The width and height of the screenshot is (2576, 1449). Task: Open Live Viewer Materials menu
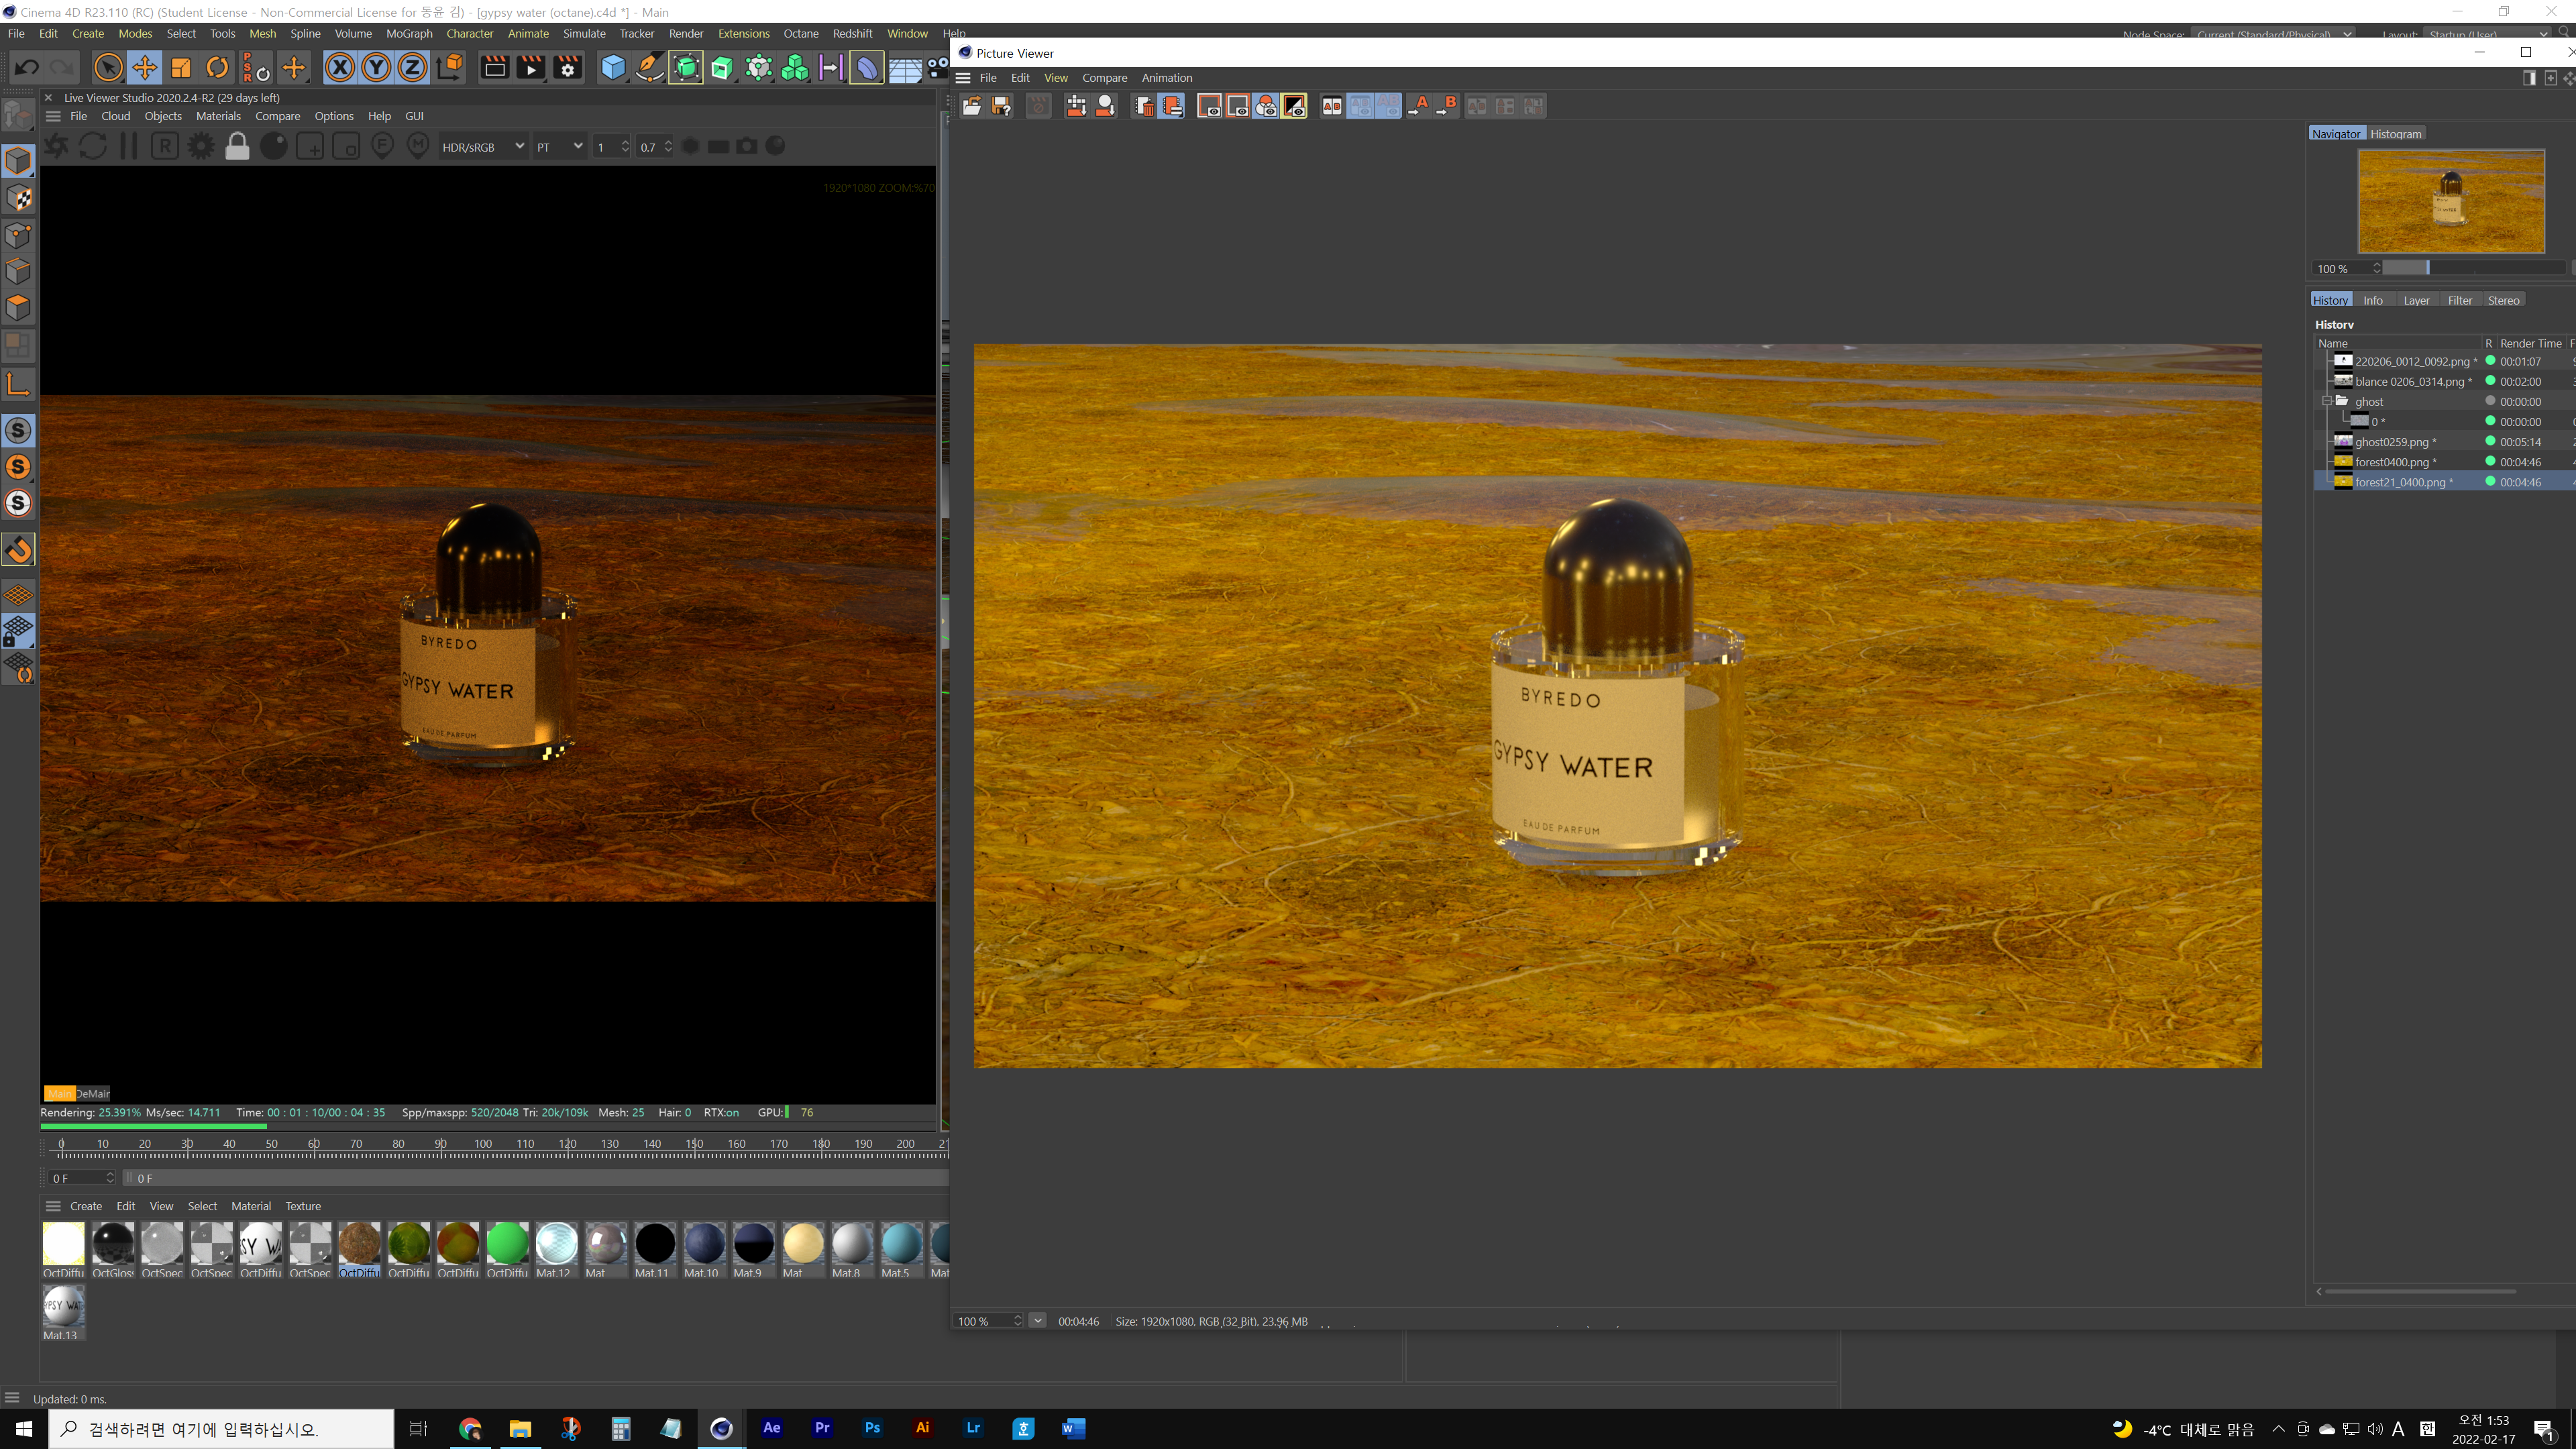pyautogui.click(x=218, y=116)
